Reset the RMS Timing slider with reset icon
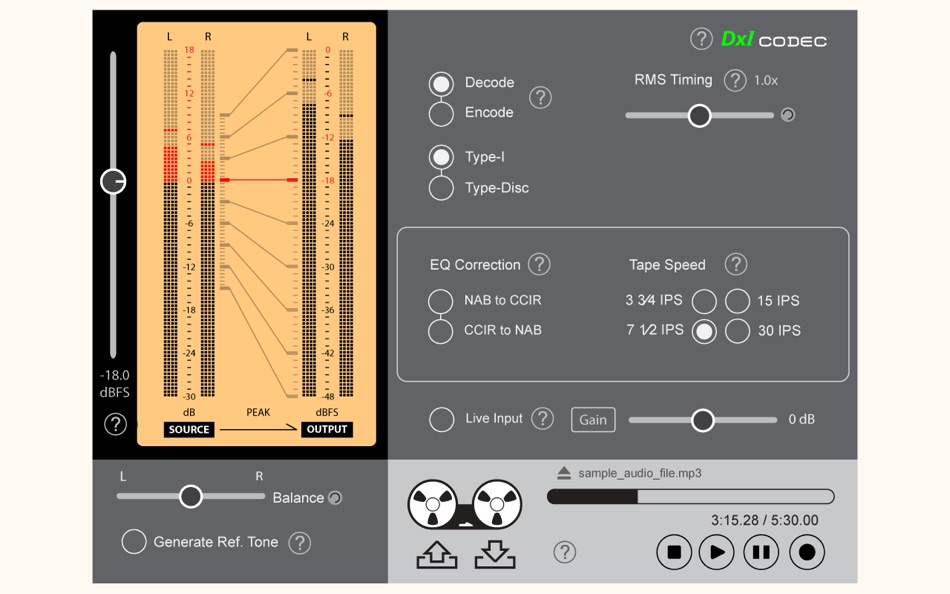The height and width of the screenshot is (594, 950). coord(788,115)
